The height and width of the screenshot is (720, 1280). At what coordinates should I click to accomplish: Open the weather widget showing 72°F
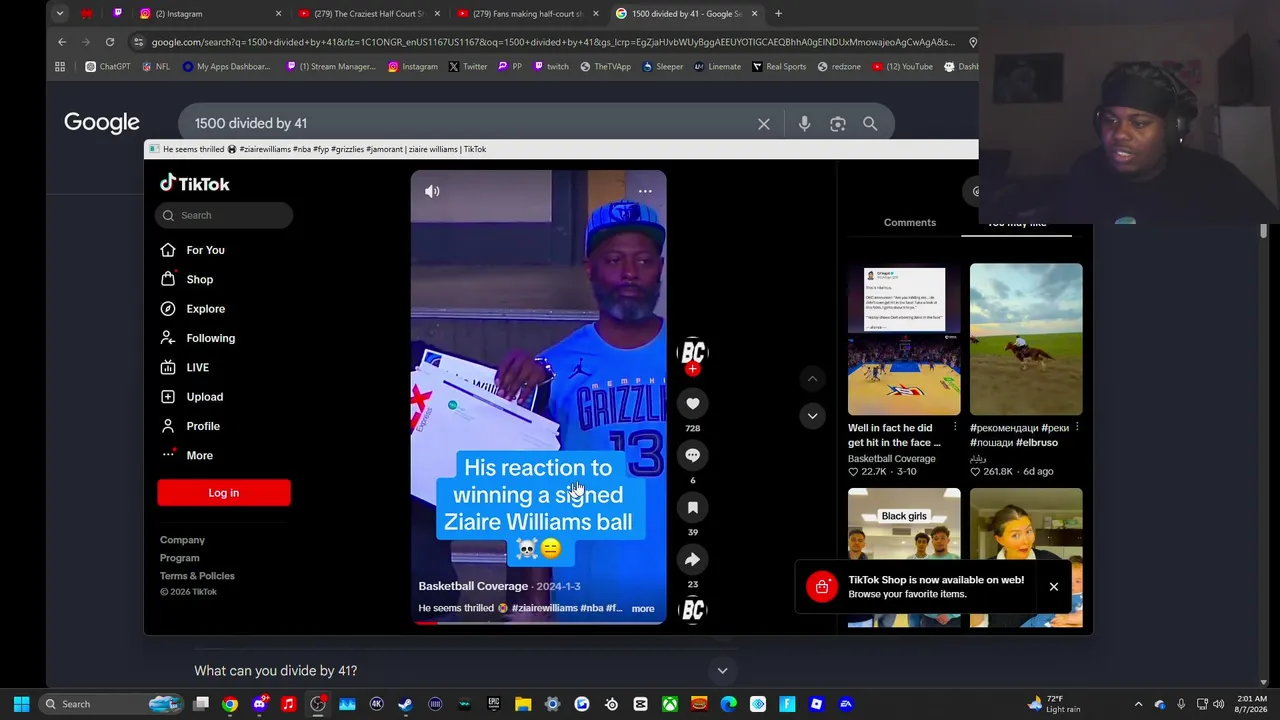pos(1053,704)
